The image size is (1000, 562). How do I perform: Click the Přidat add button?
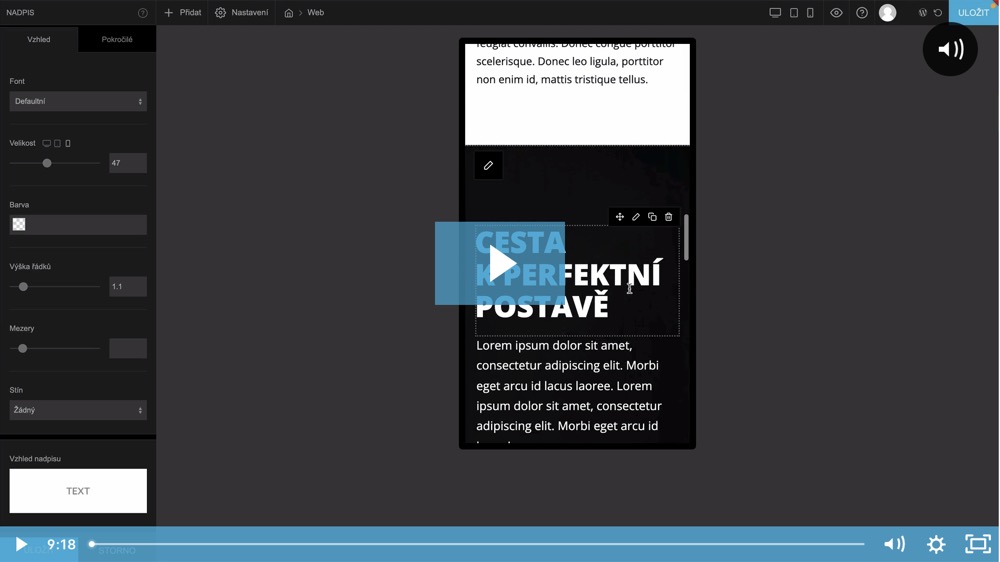pyautogui.click(x=183, y=13)
